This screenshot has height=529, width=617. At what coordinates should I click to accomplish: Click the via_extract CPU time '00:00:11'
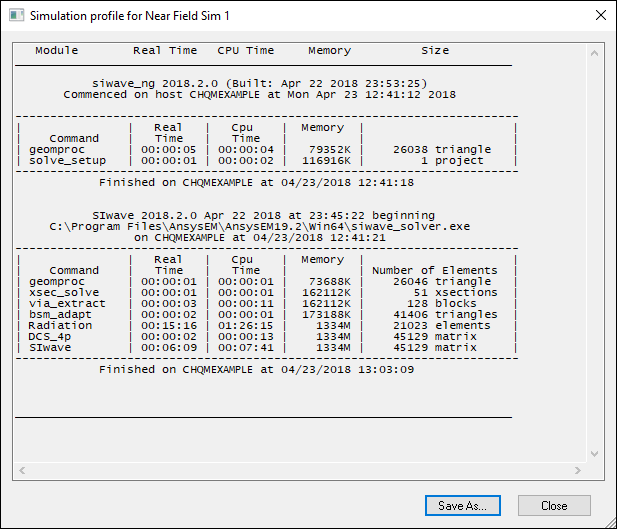click(x=246, y=303)
